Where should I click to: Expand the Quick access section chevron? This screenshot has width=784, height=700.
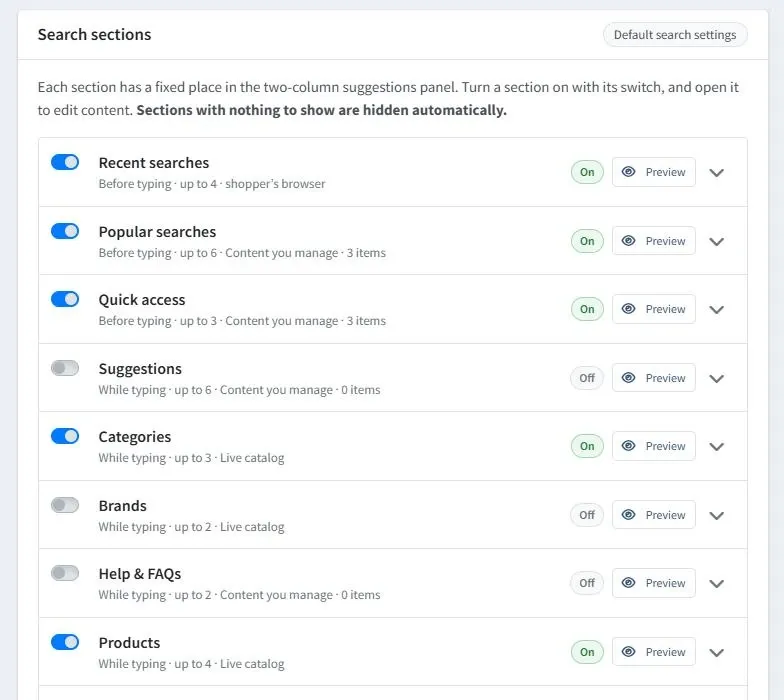[716, 310]
